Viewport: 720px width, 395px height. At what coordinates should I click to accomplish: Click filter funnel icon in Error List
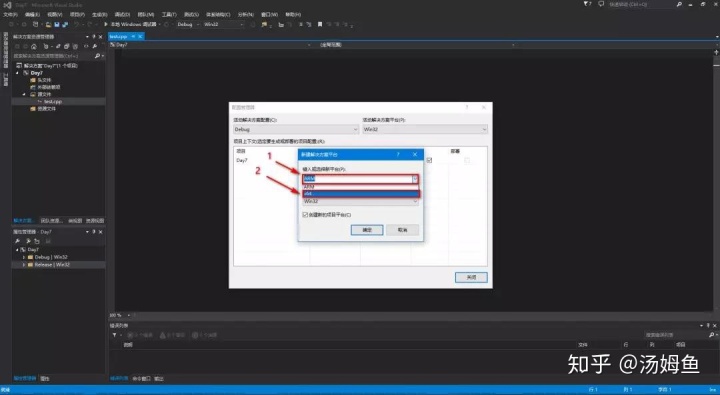(114, 335)
